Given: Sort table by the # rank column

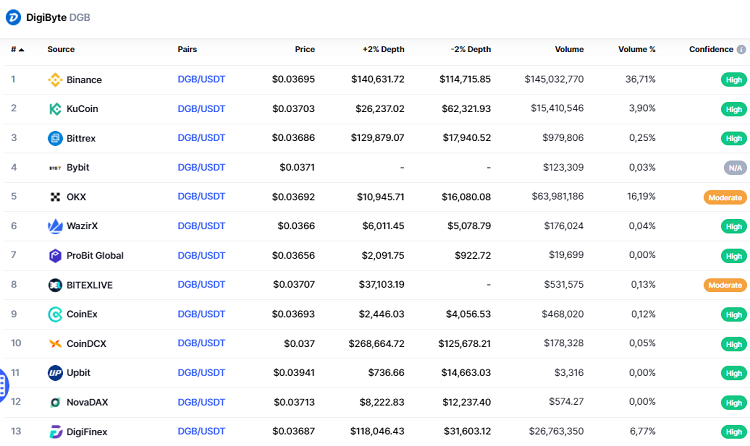Looking at the screenshot, I should point(17,49).
